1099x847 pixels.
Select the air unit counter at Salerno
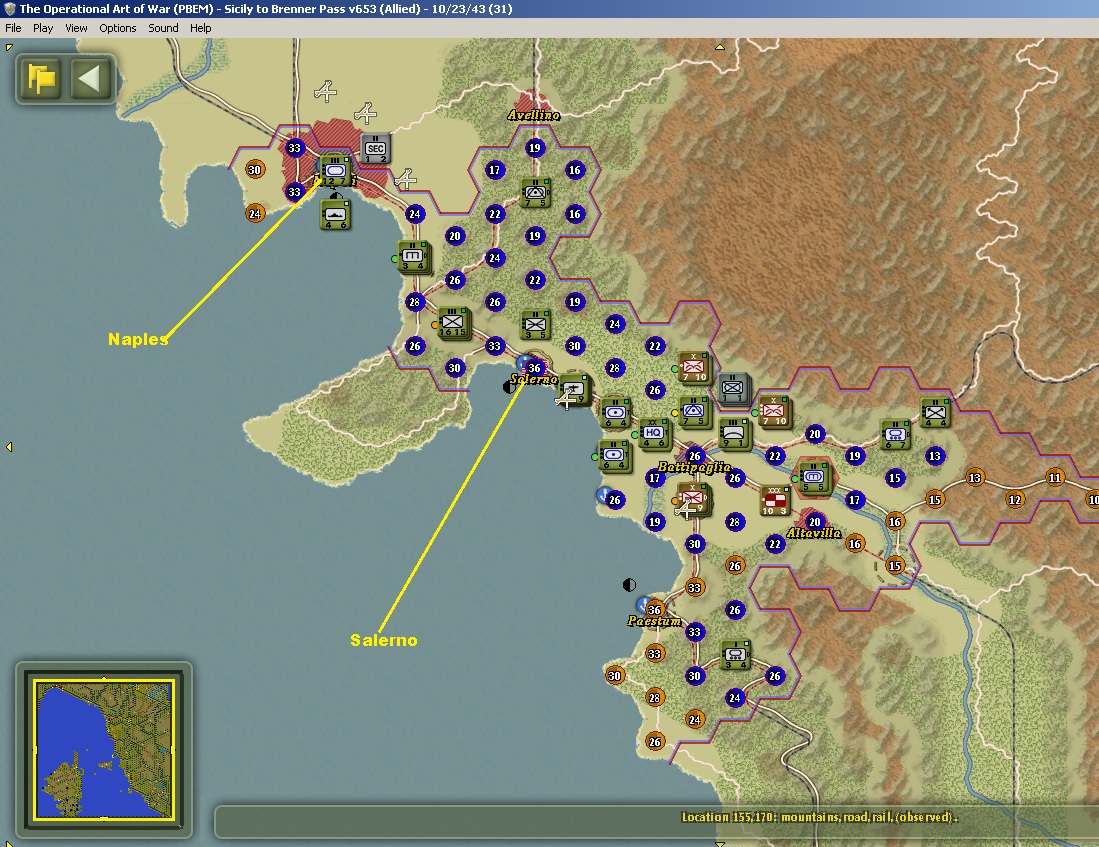click(x=575, y=391)
